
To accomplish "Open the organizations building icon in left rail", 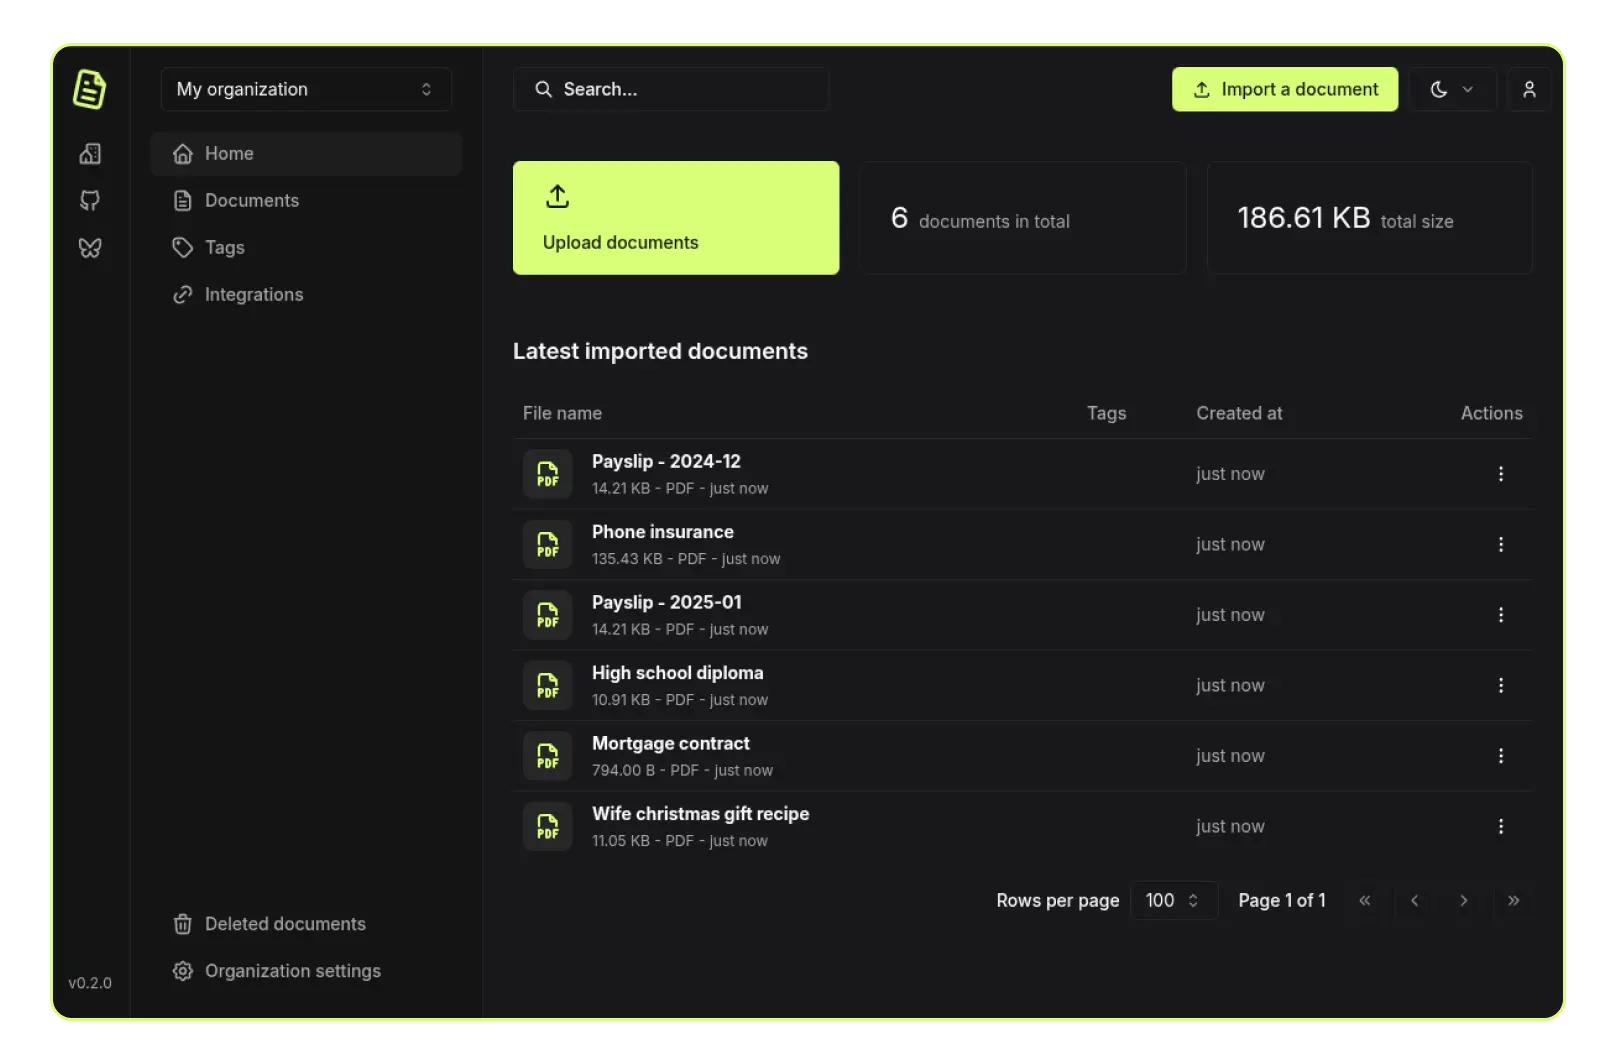I will point(90,153).
